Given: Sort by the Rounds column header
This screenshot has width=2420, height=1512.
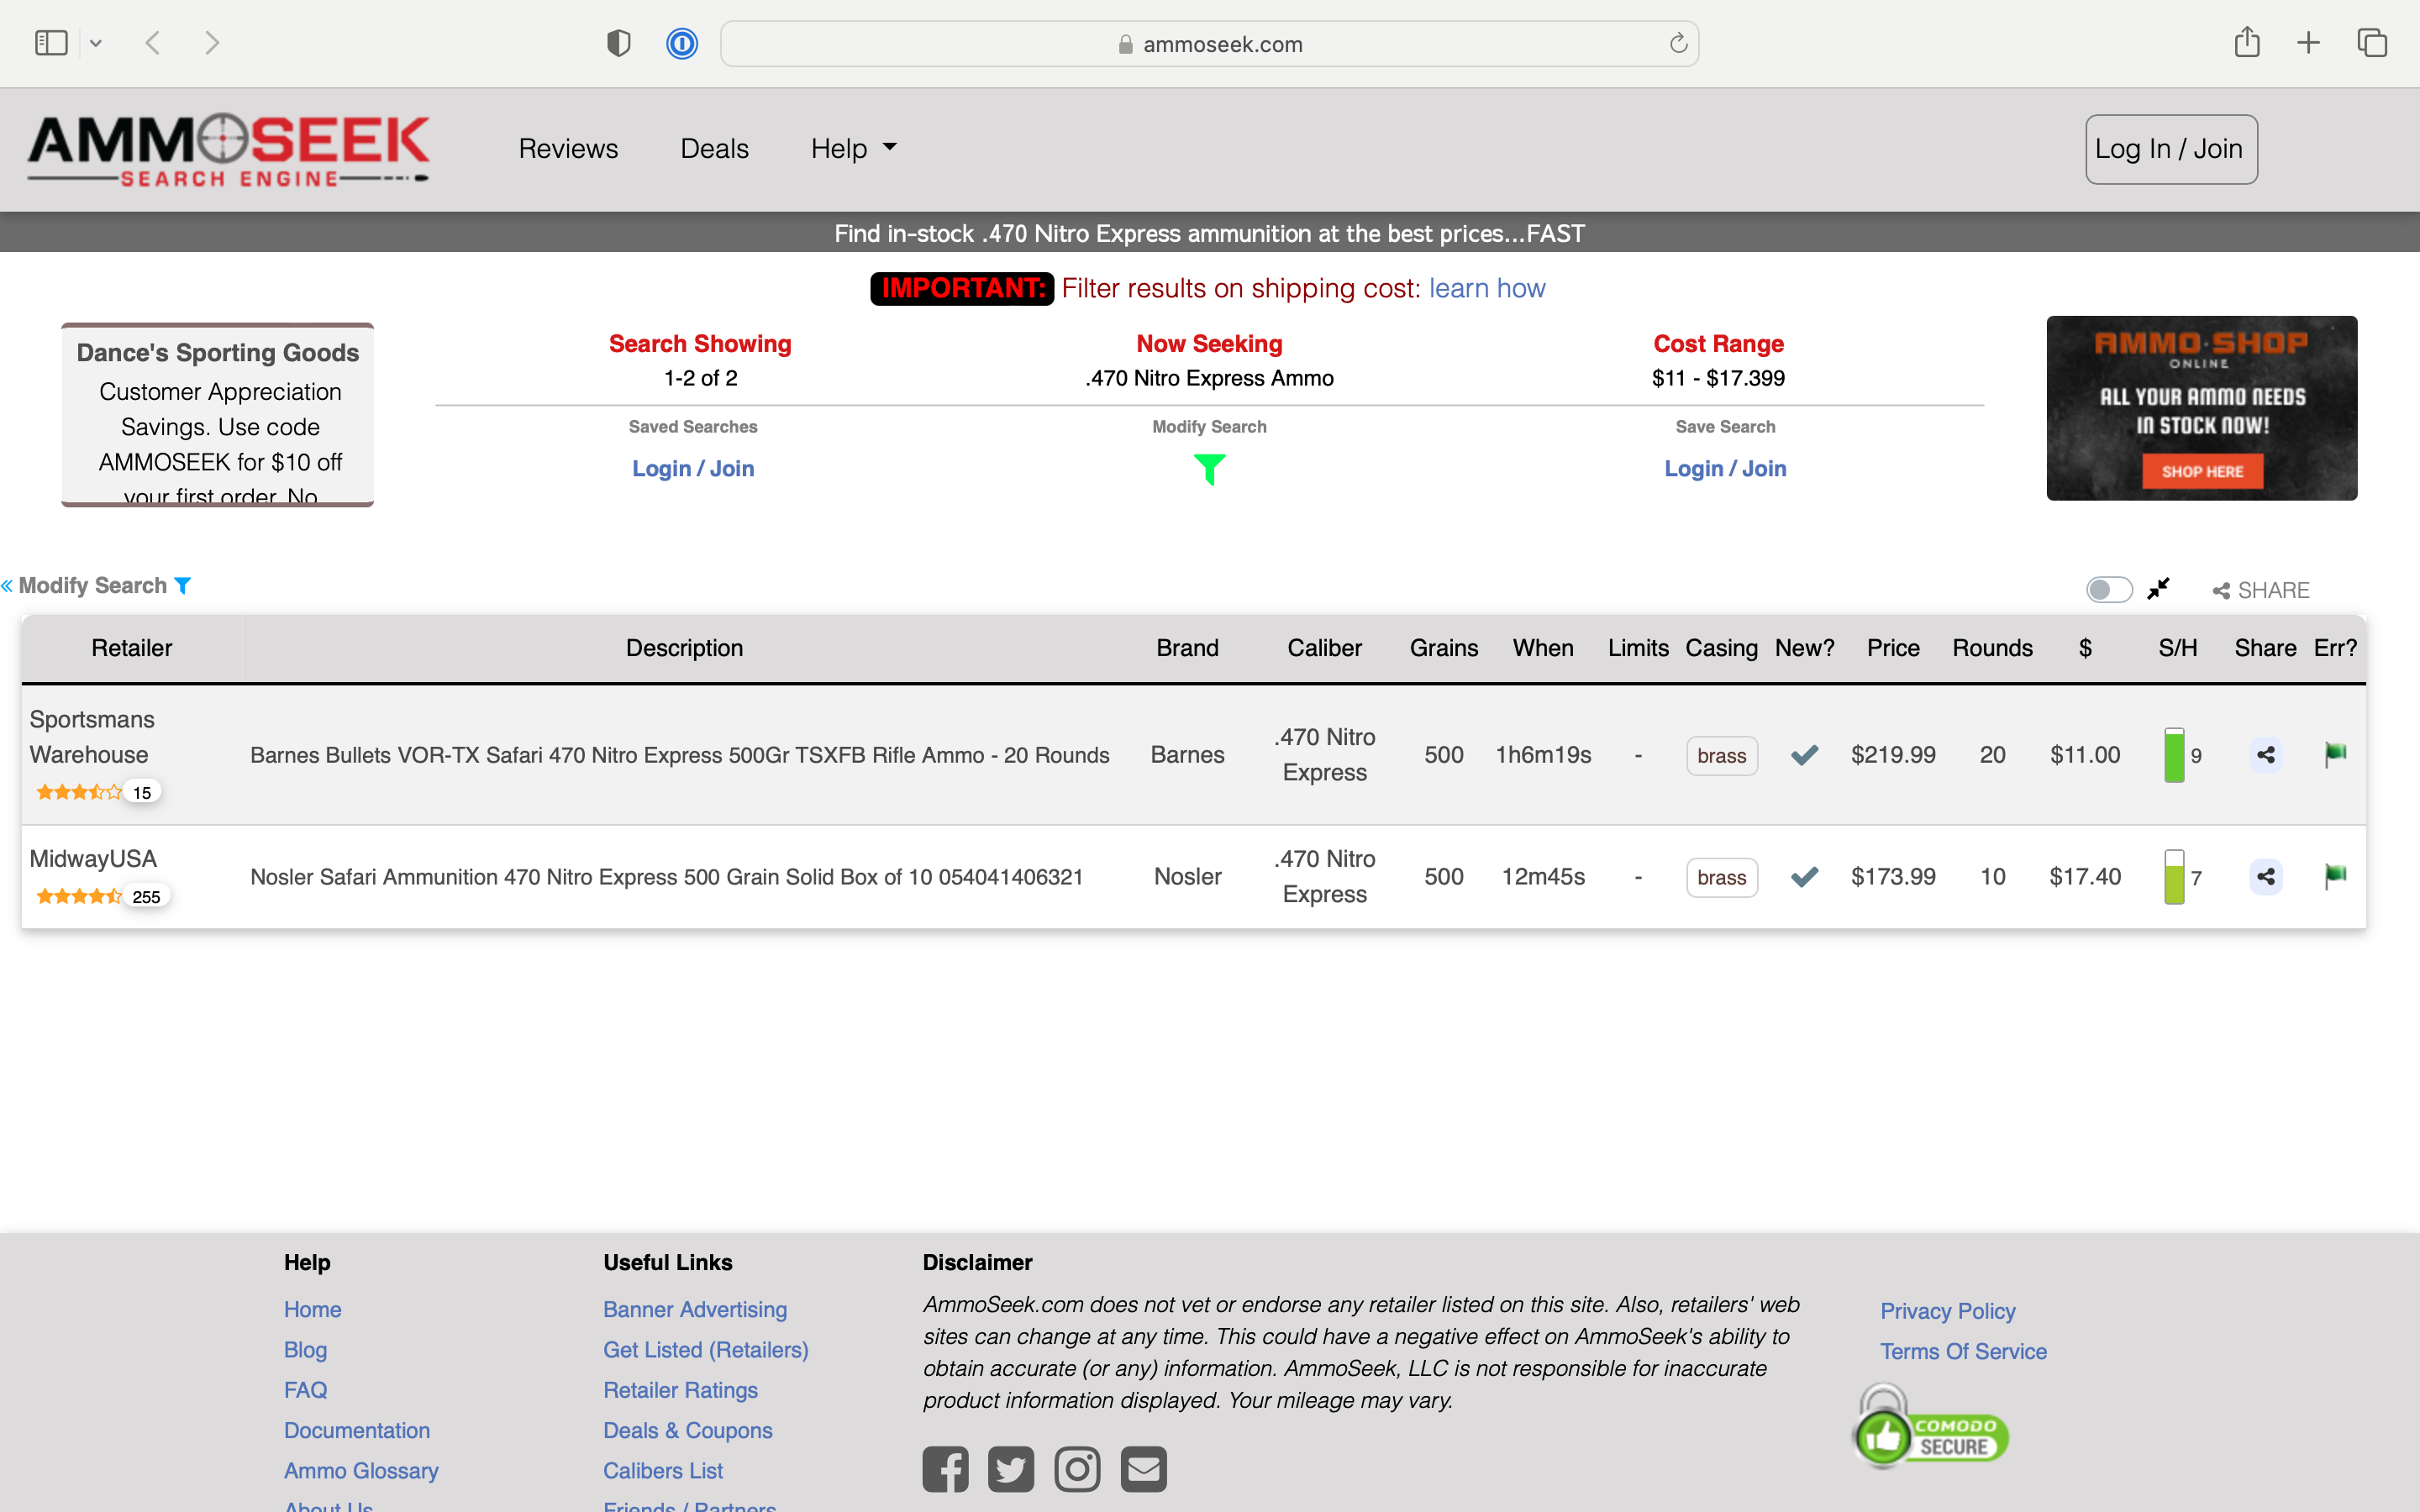Looking at the screenshot, I should [x=1992, y=648].
